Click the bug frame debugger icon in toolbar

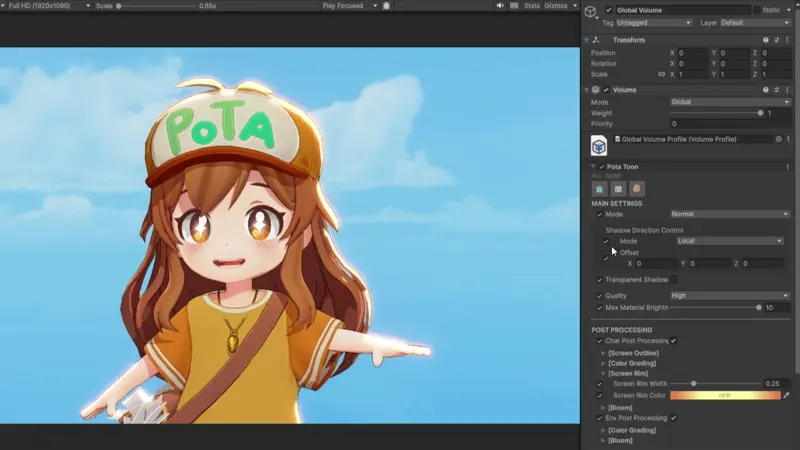point(386,6)
